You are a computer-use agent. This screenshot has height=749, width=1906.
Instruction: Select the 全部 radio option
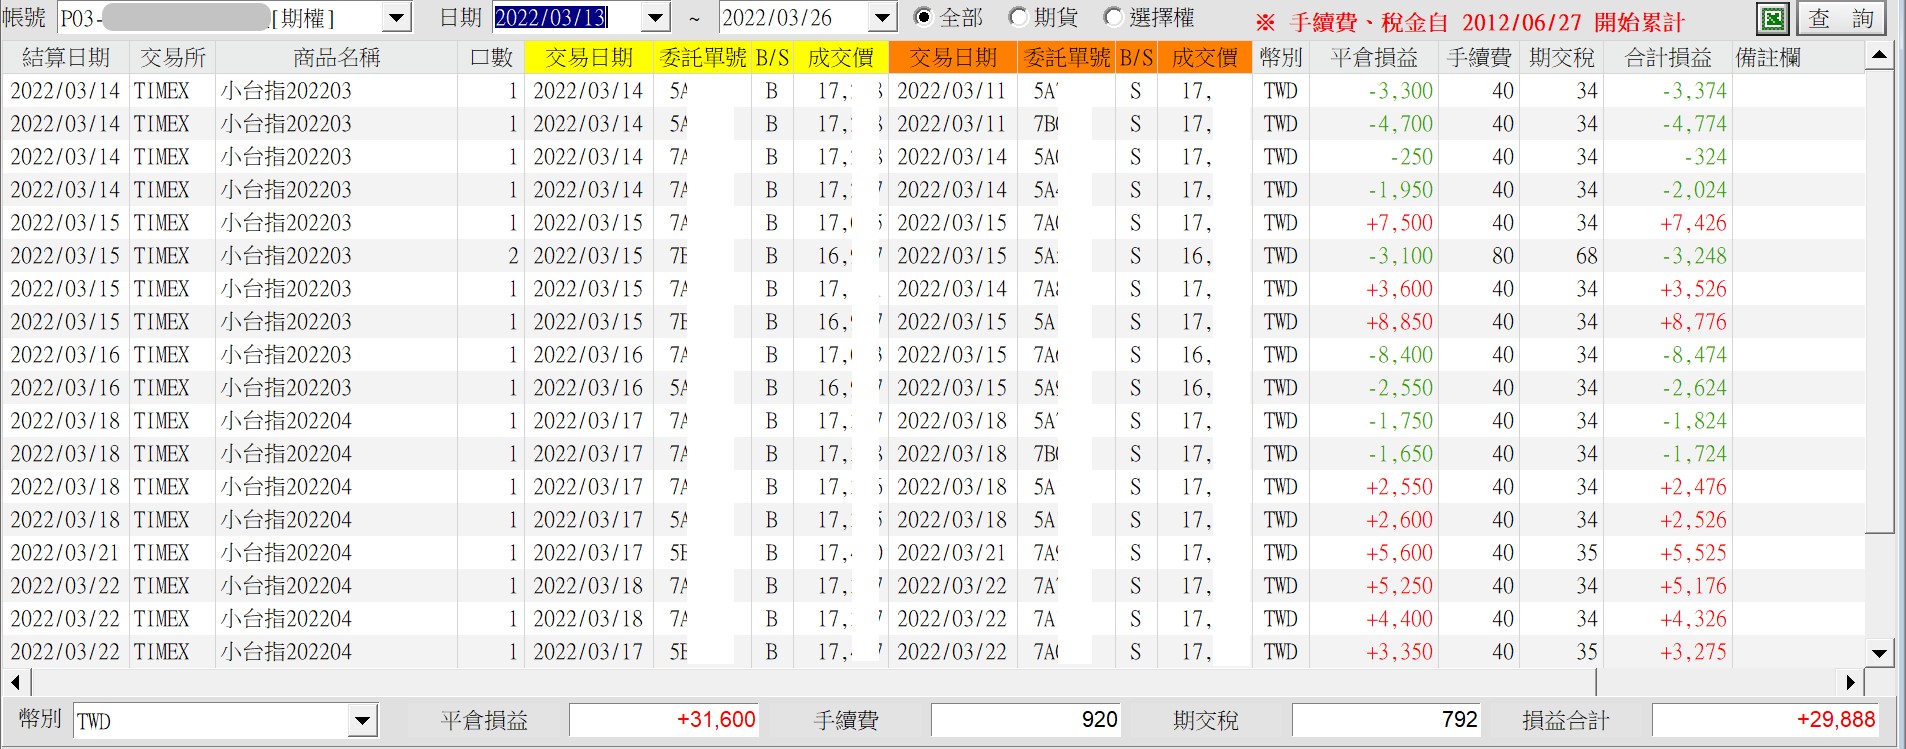point(948,18)
